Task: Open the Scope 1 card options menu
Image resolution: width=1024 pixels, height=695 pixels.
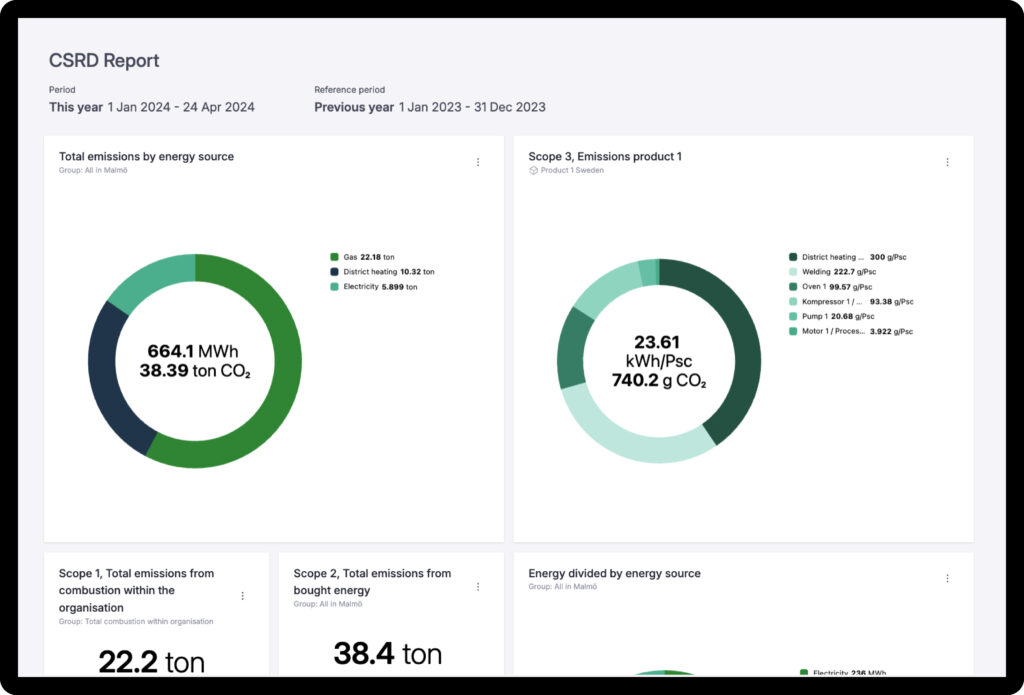Action: coord(242,596)
